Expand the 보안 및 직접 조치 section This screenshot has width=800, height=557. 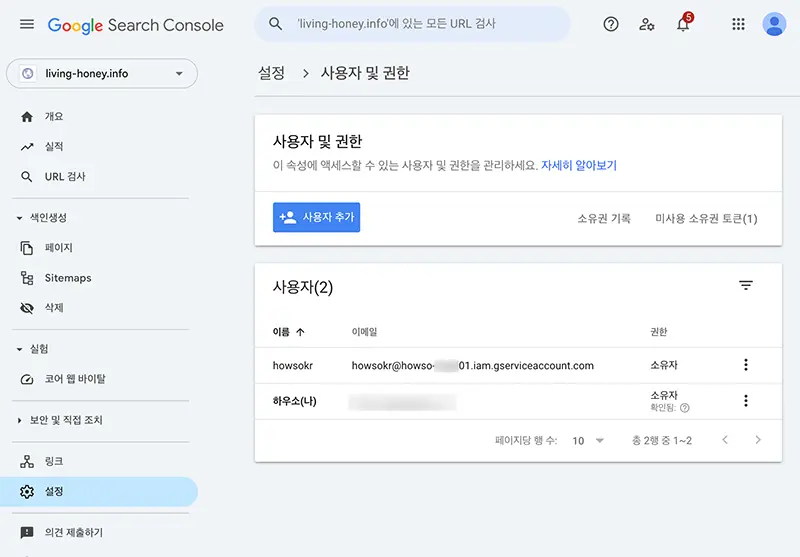click(x=20, y=420)
